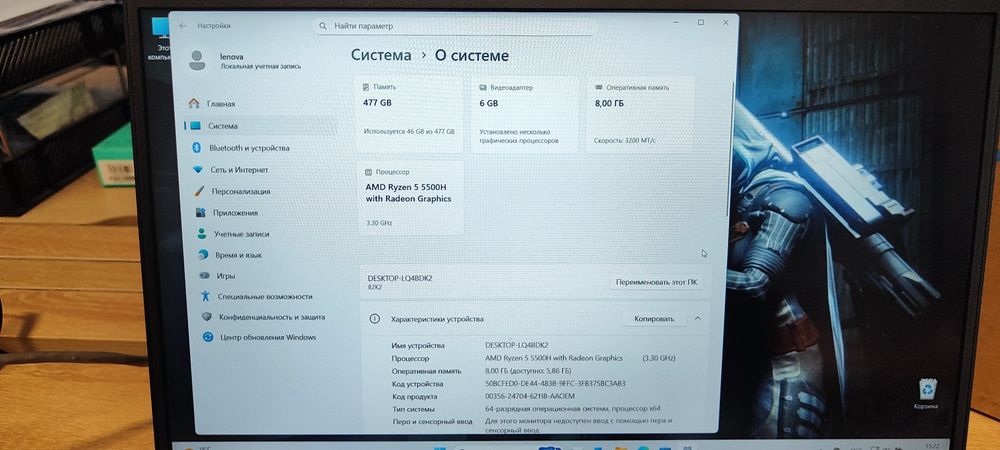Open the Процессор AMD Ryzen card
This screenshot has width=1000, height=450.
click(x=411, y=198)
